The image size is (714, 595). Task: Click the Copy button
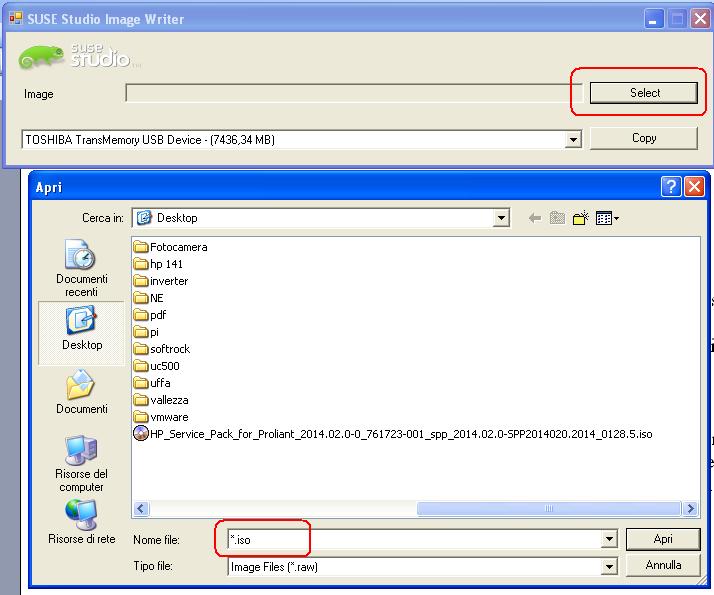(x=643, y=138)
